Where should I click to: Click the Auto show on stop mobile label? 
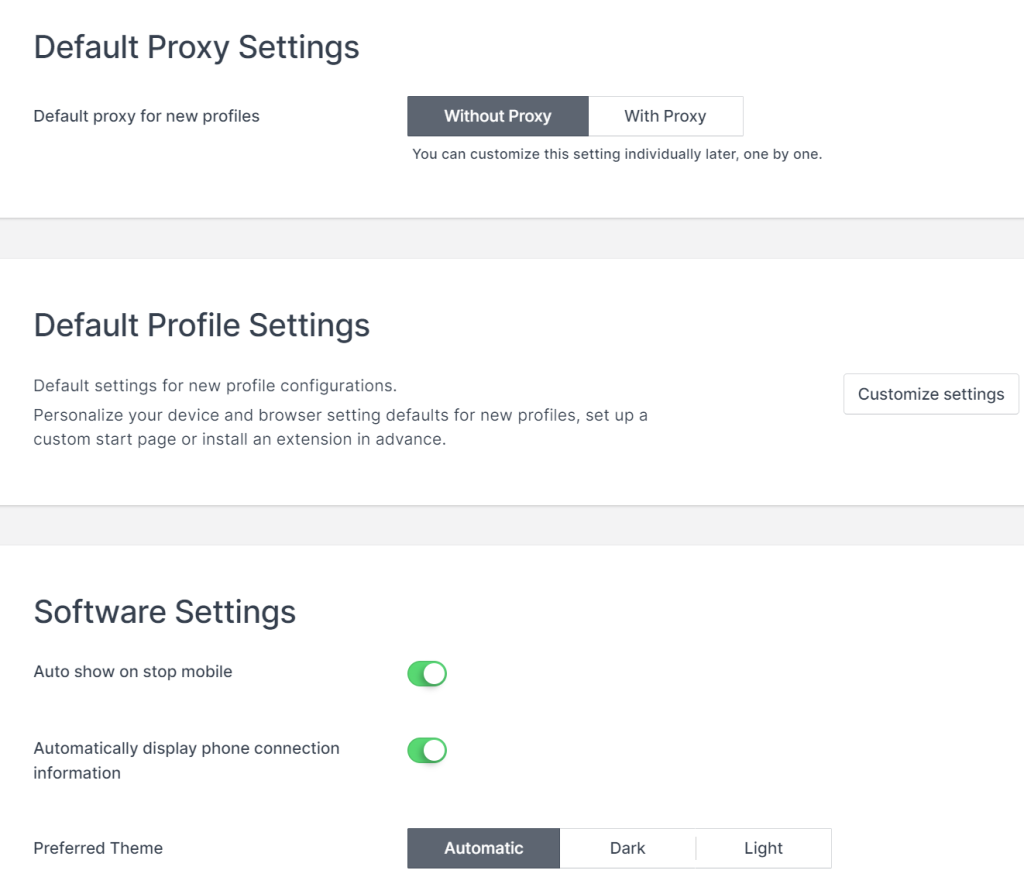coord(133,671)
